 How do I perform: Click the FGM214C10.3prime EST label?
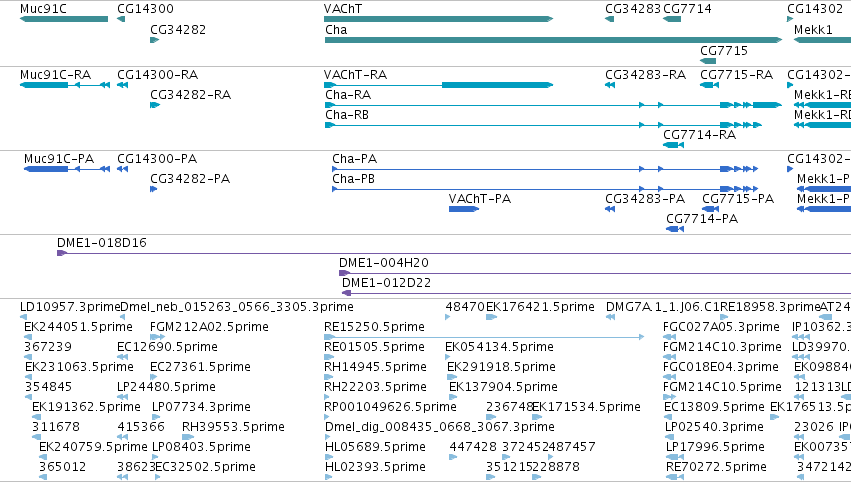(723, 347)
